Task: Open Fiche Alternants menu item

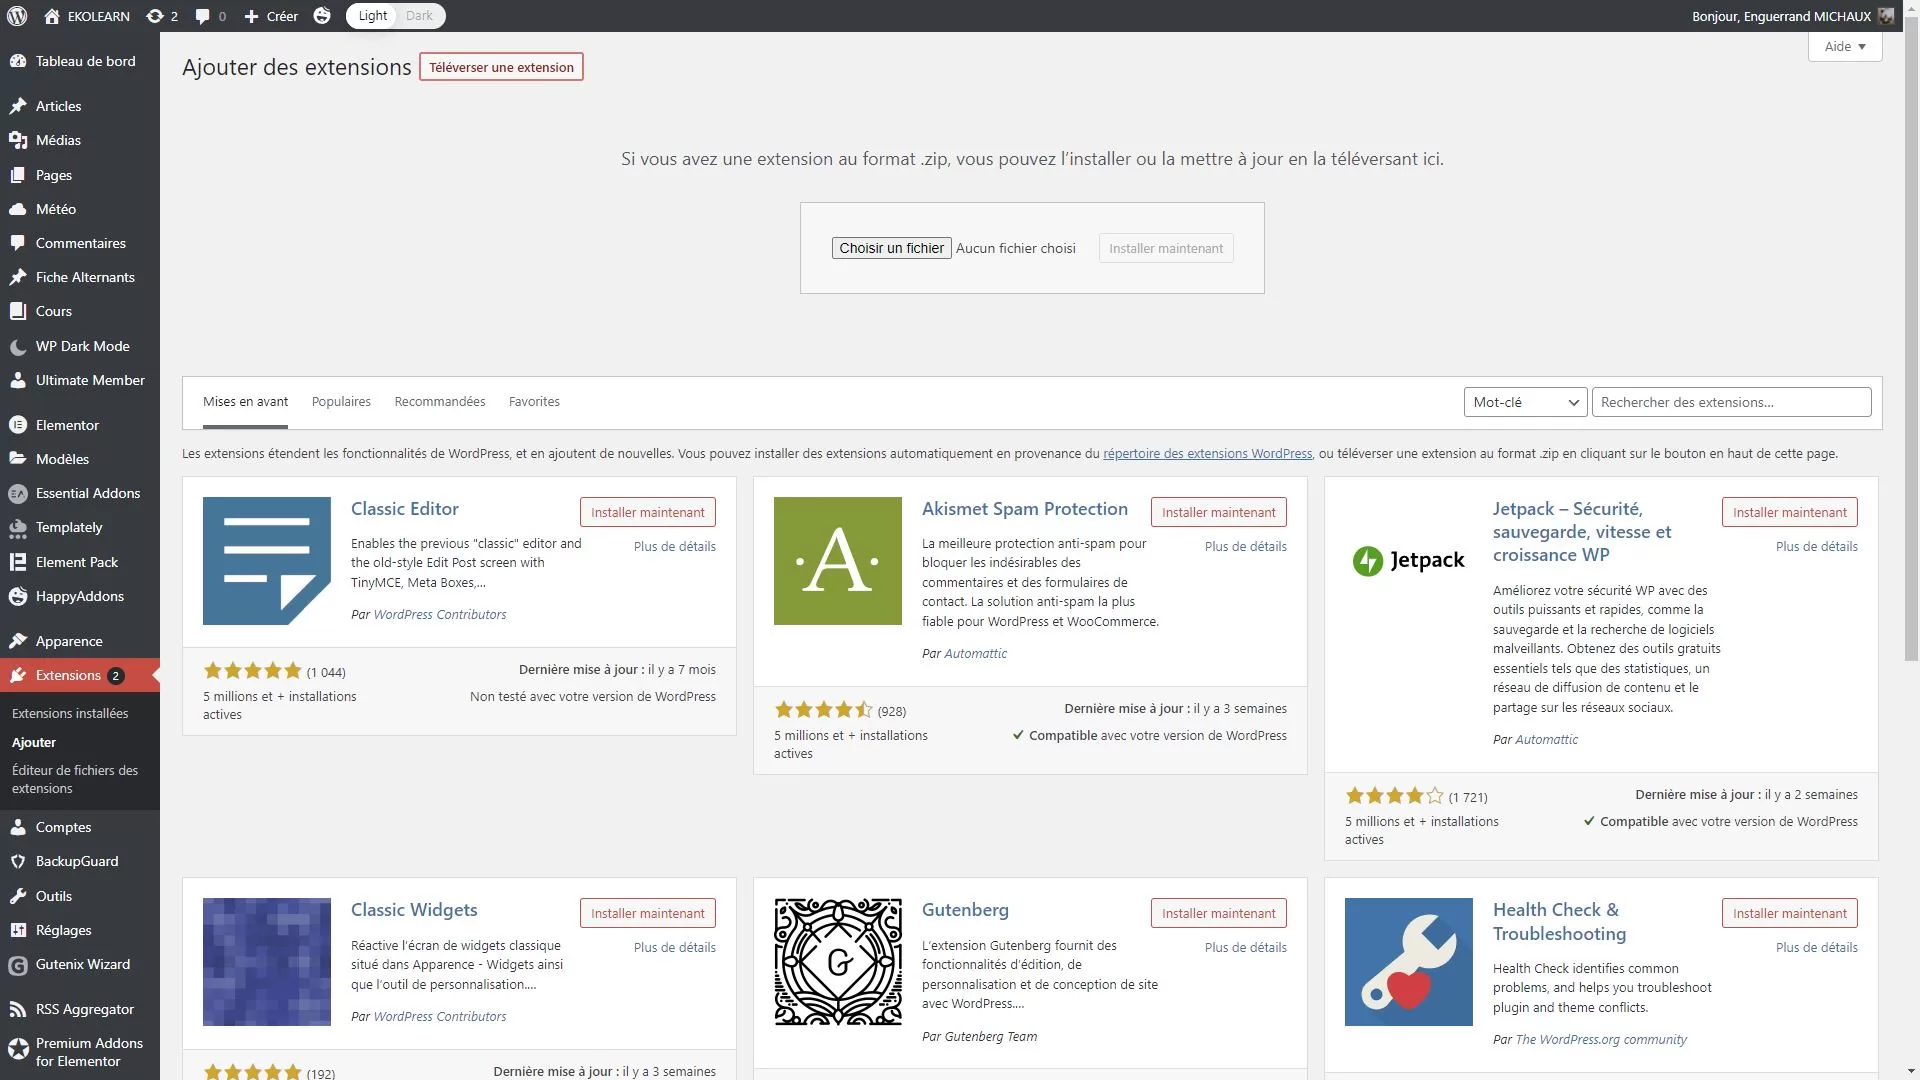Action: [80, 277]
